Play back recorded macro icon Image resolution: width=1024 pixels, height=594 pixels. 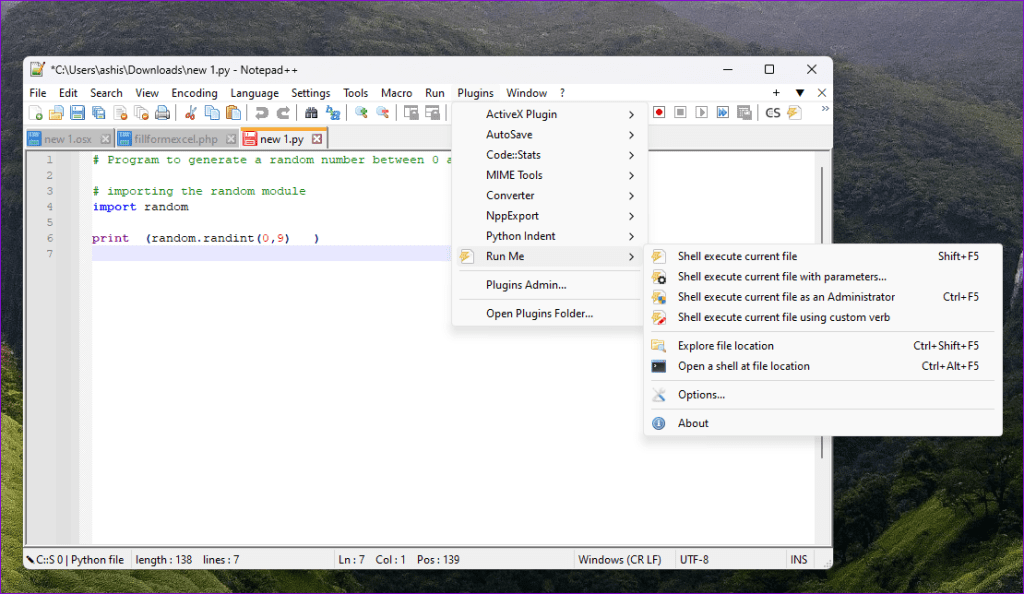(x=701, y=112)
